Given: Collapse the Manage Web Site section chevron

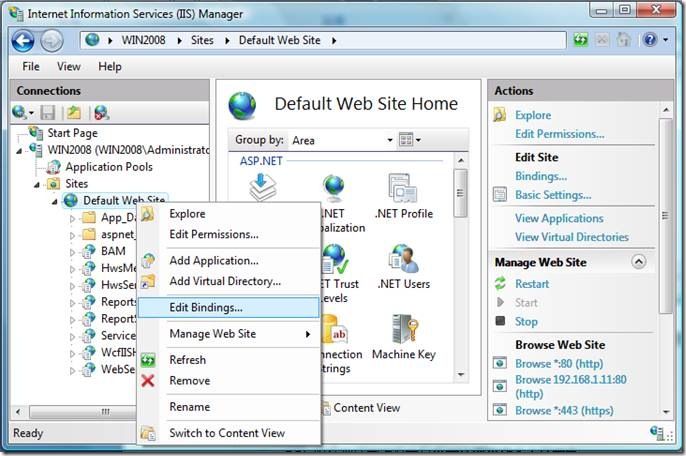Looking at the screenshot, I should 639,262.
